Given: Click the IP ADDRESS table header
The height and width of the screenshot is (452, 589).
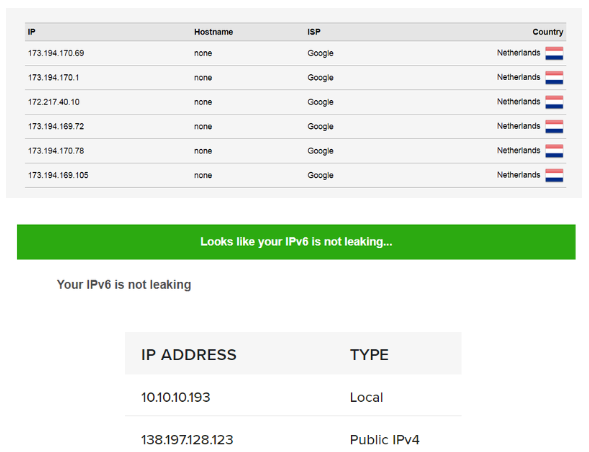Looking at the screenshot, I should click(x=189, y=355).
